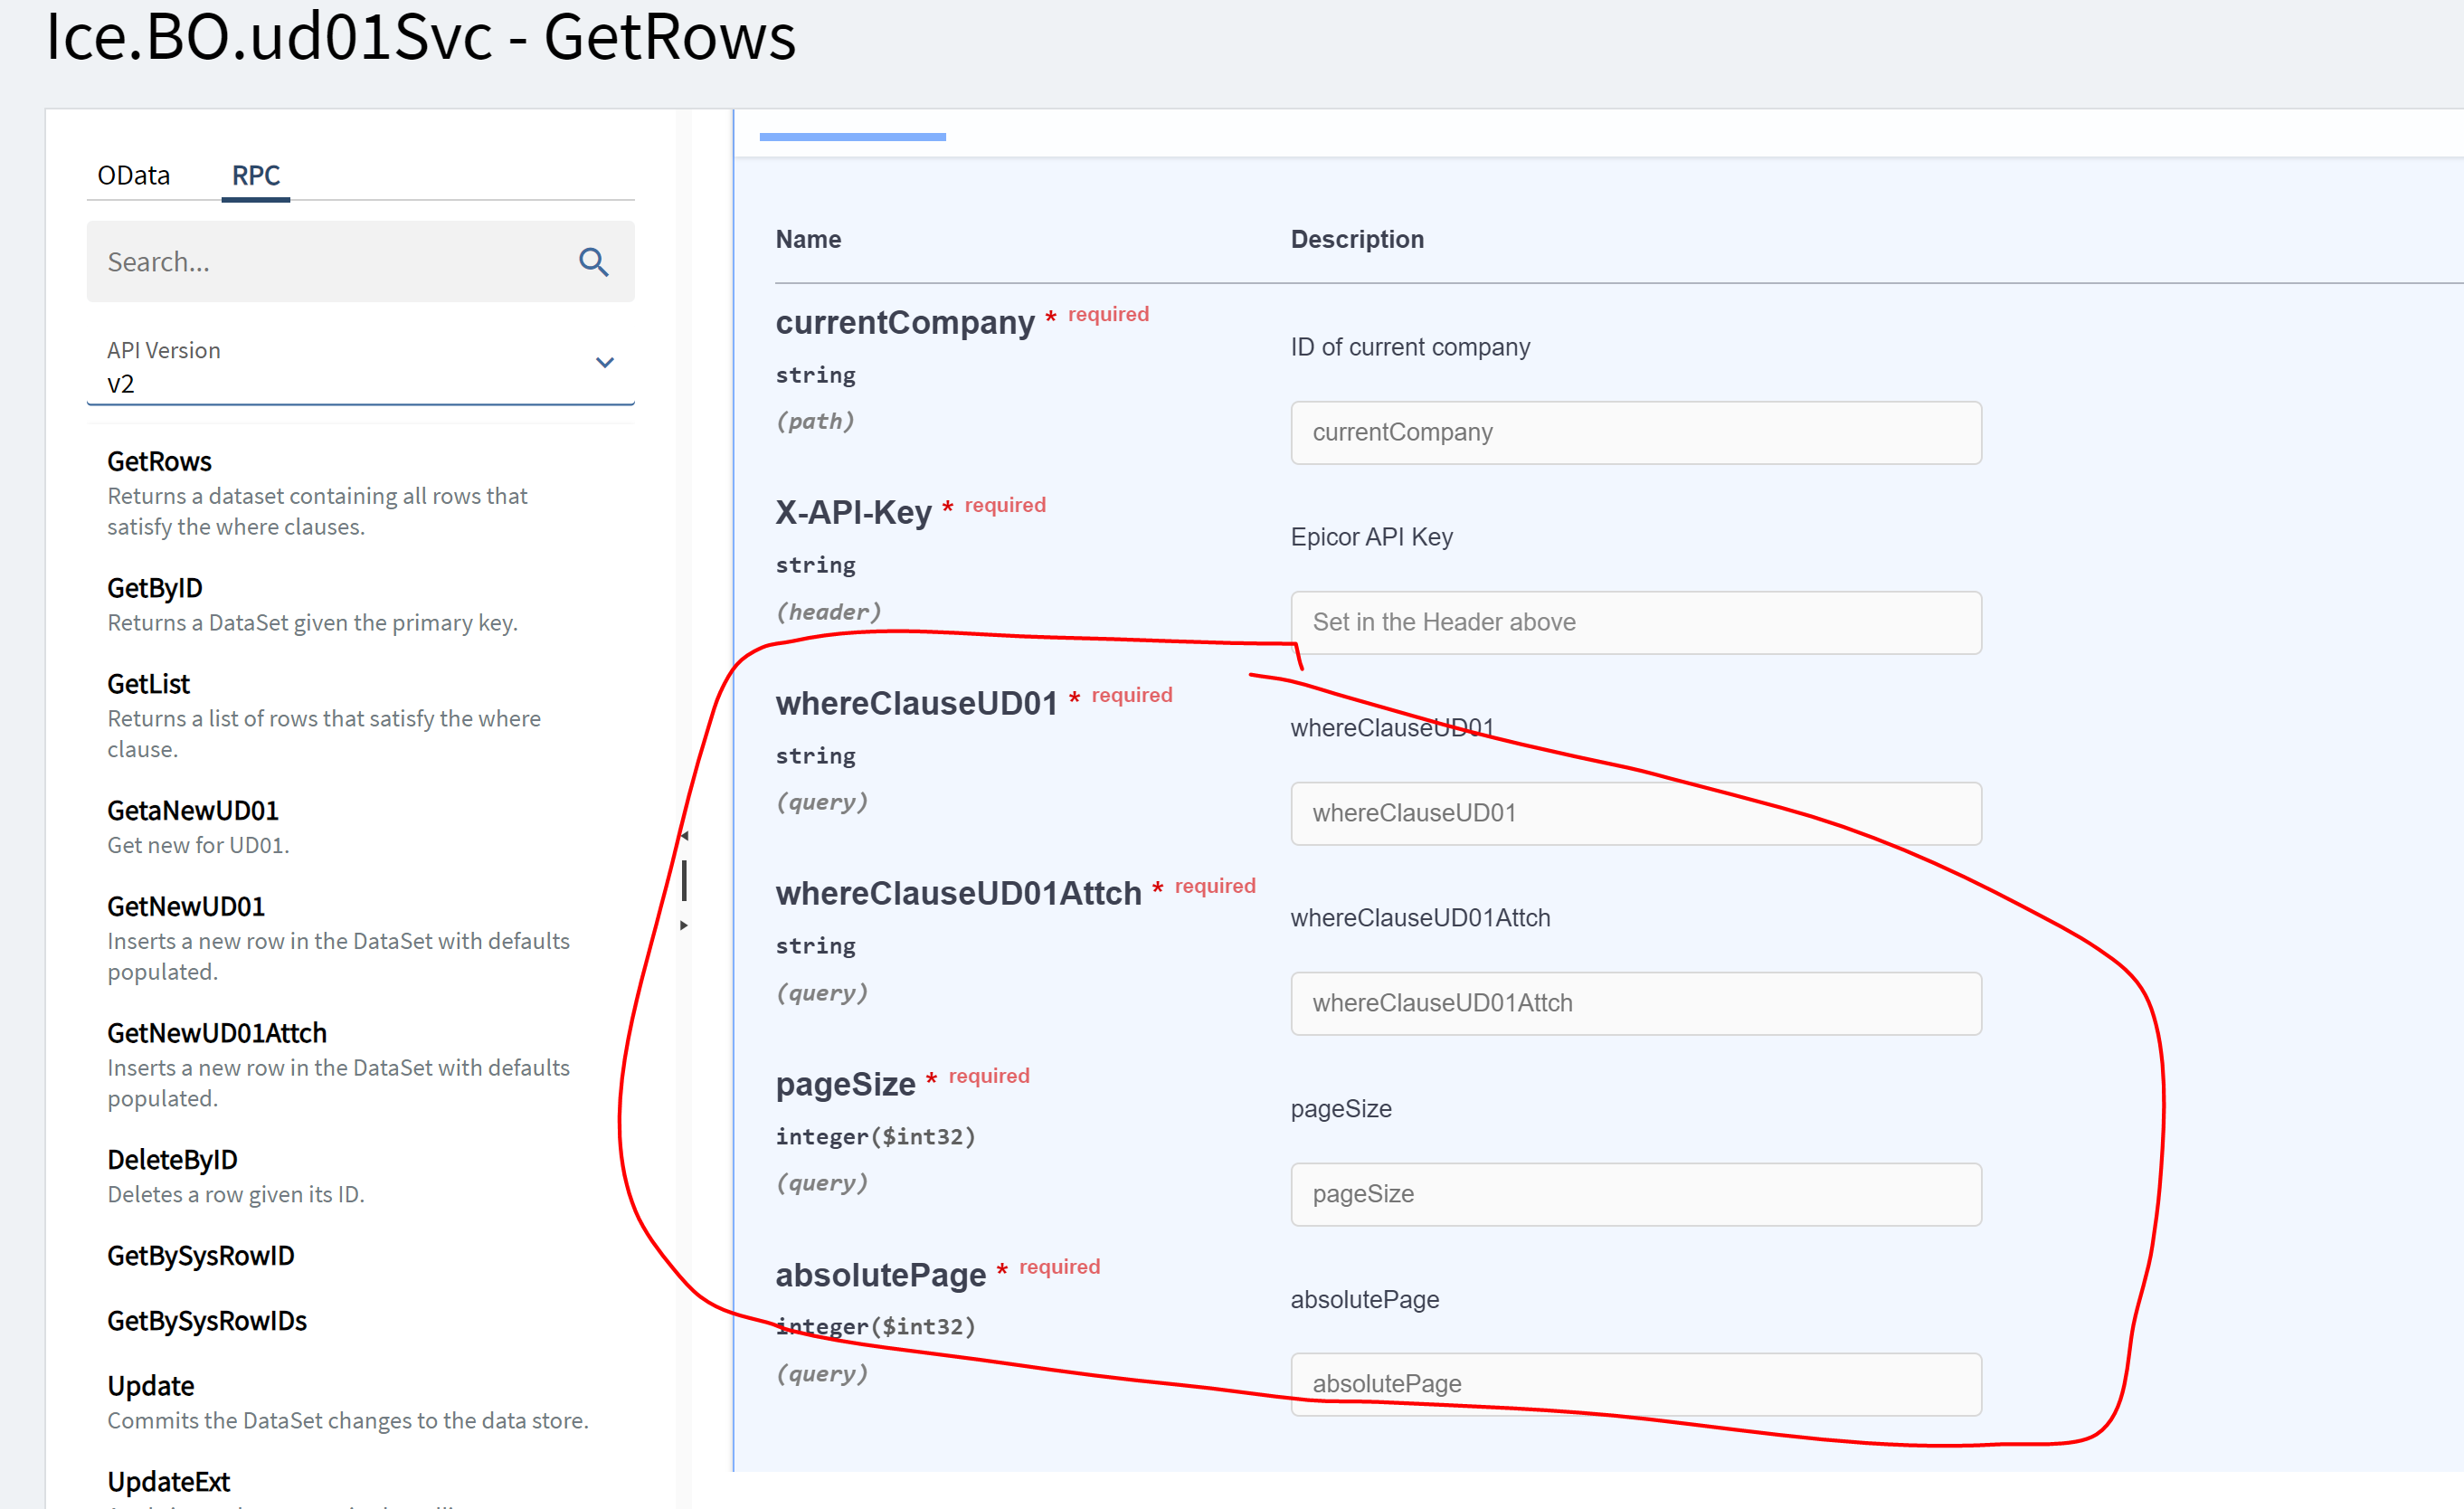Open the UpdateExt method
The width and height of the screenshot is (2464, 1509).
pos(168,1481)
